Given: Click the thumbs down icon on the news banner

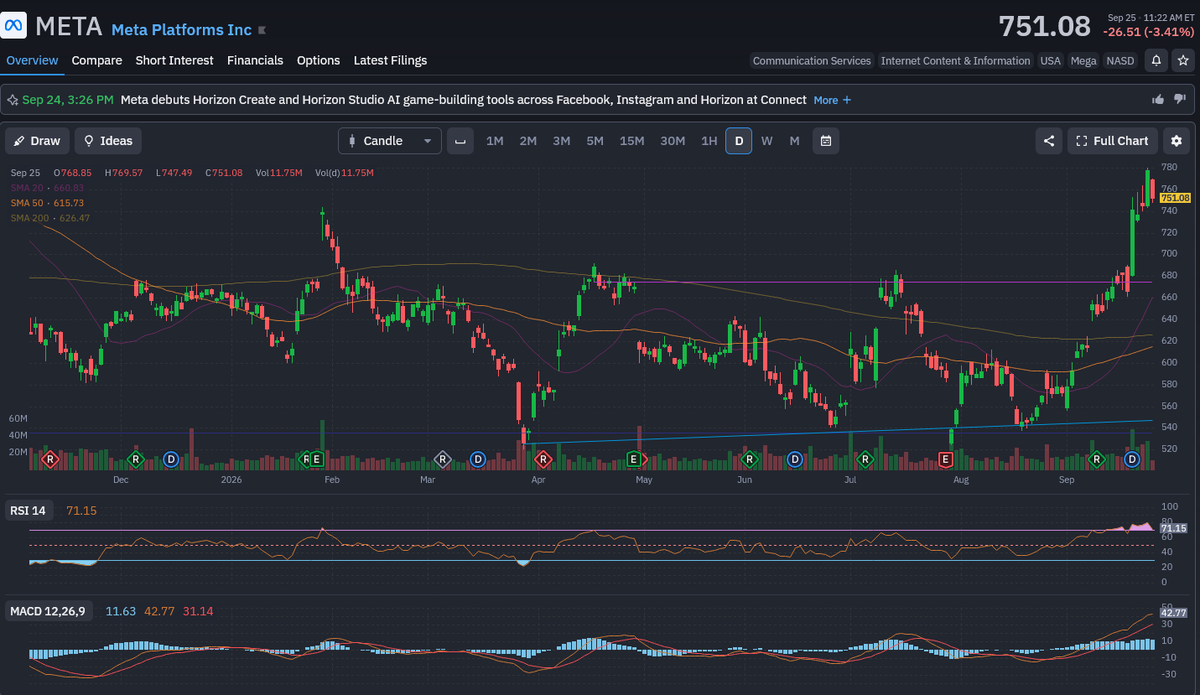Looking at the screenshot, I should coord(1180,99).
